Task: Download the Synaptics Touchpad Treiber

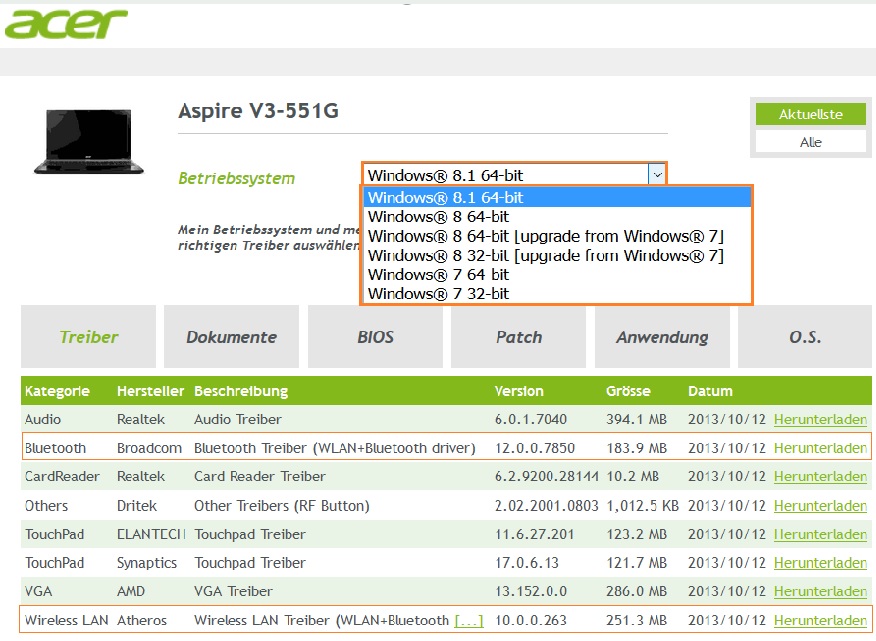Action: point(820,563)
